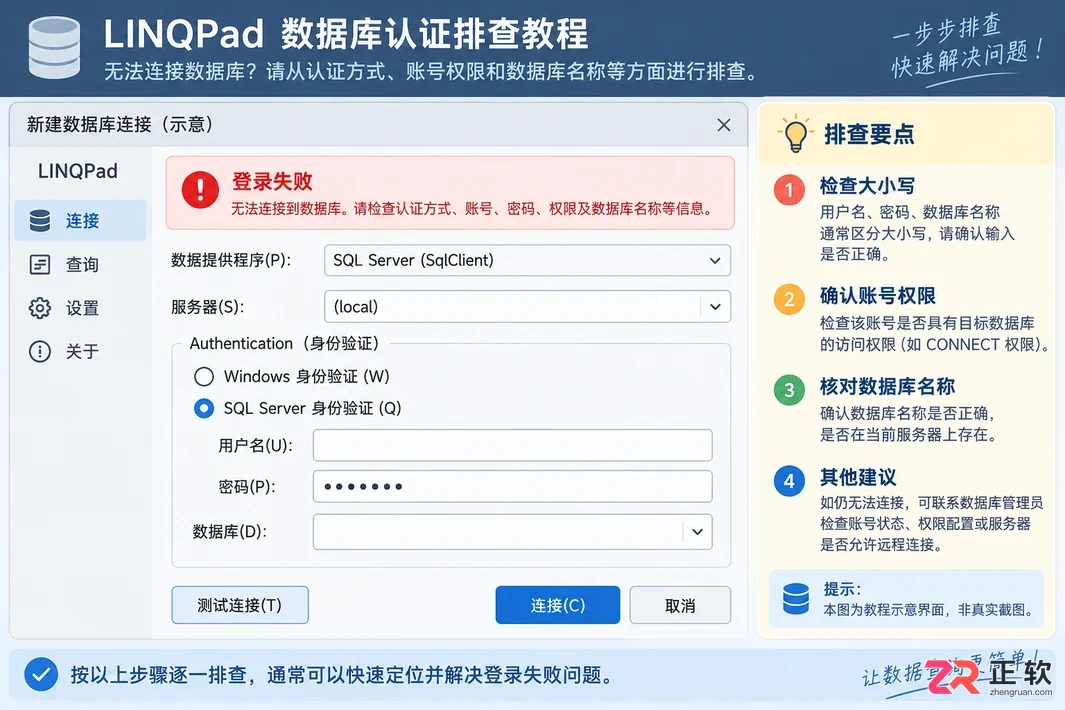Open the 设置 sidebar item
Screen dimensions: 1065x710
pyautogui.click(x=80, y=308)
